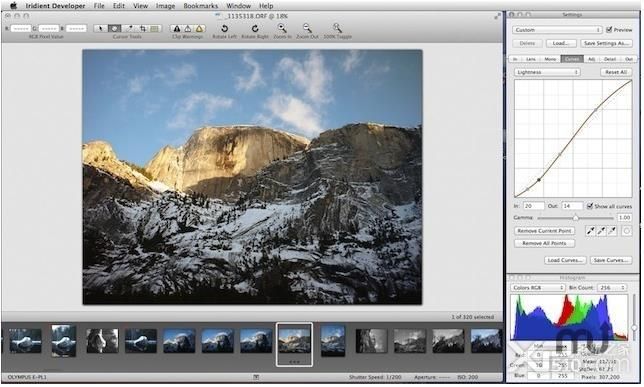Open the Window menu

click(x=239, y=6)
